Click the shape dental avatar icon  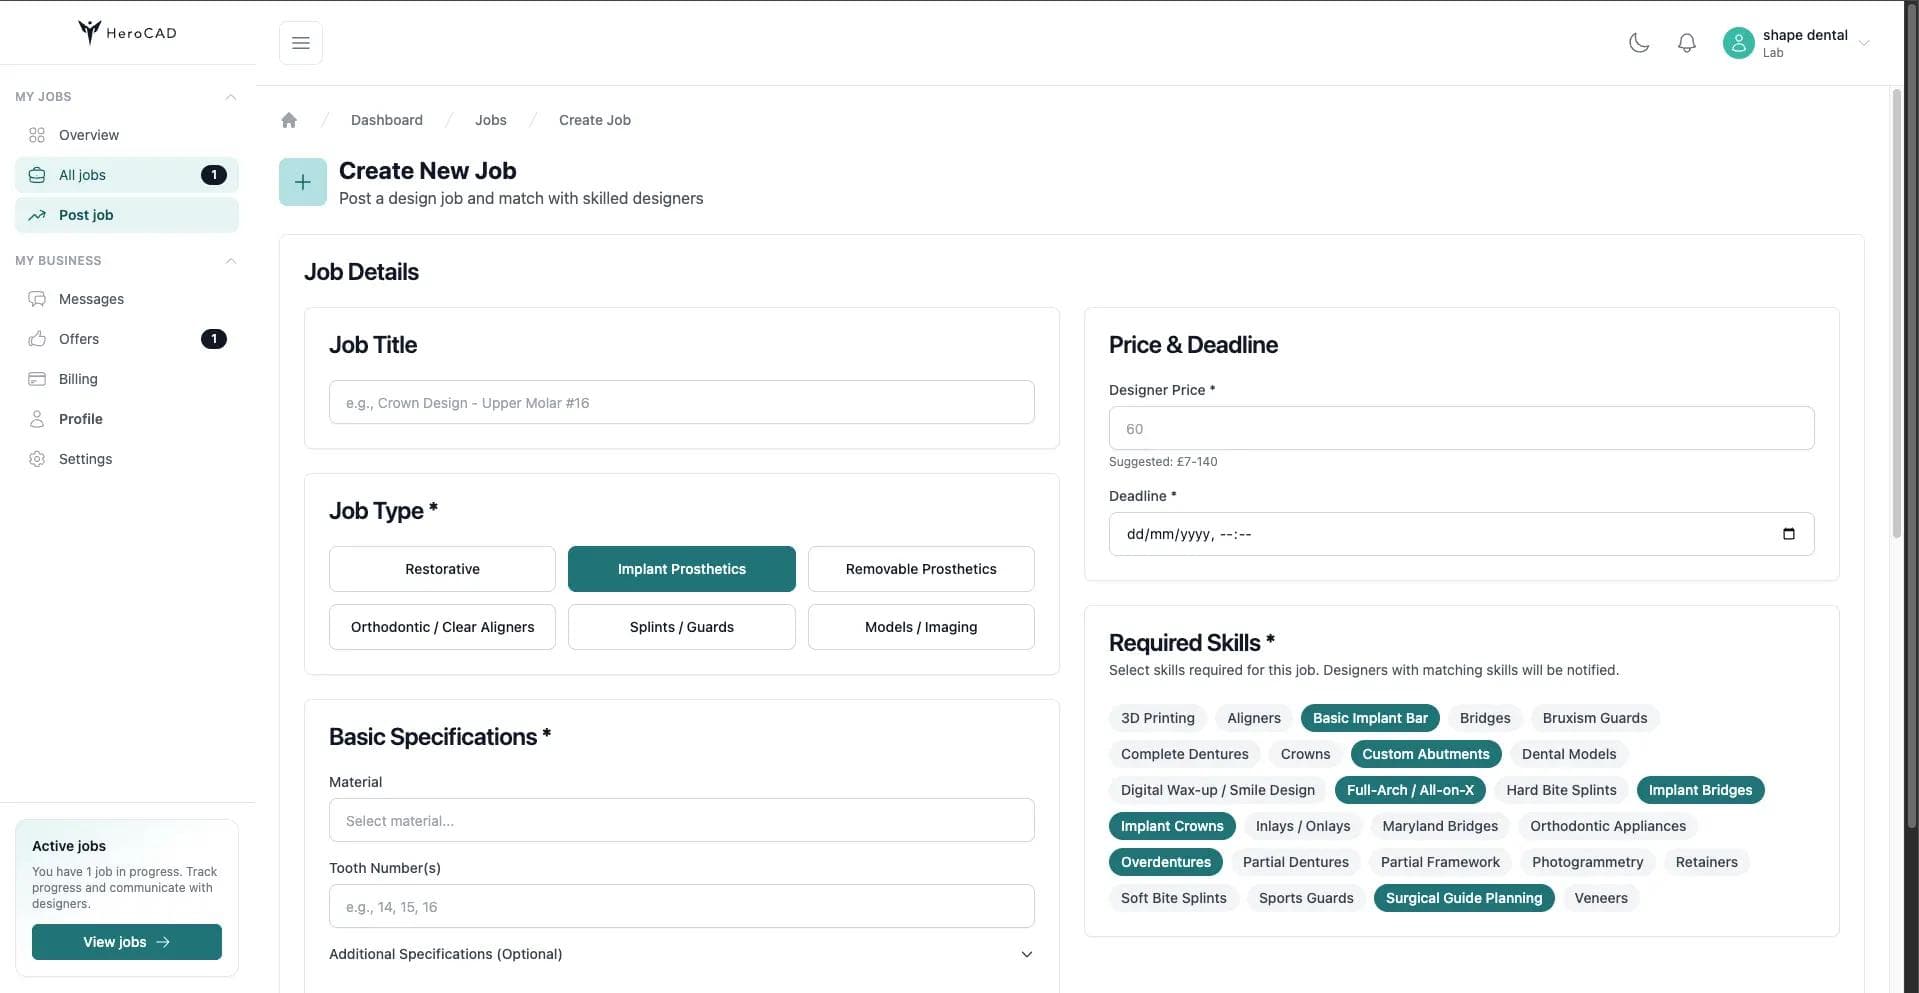(1738, 43)
